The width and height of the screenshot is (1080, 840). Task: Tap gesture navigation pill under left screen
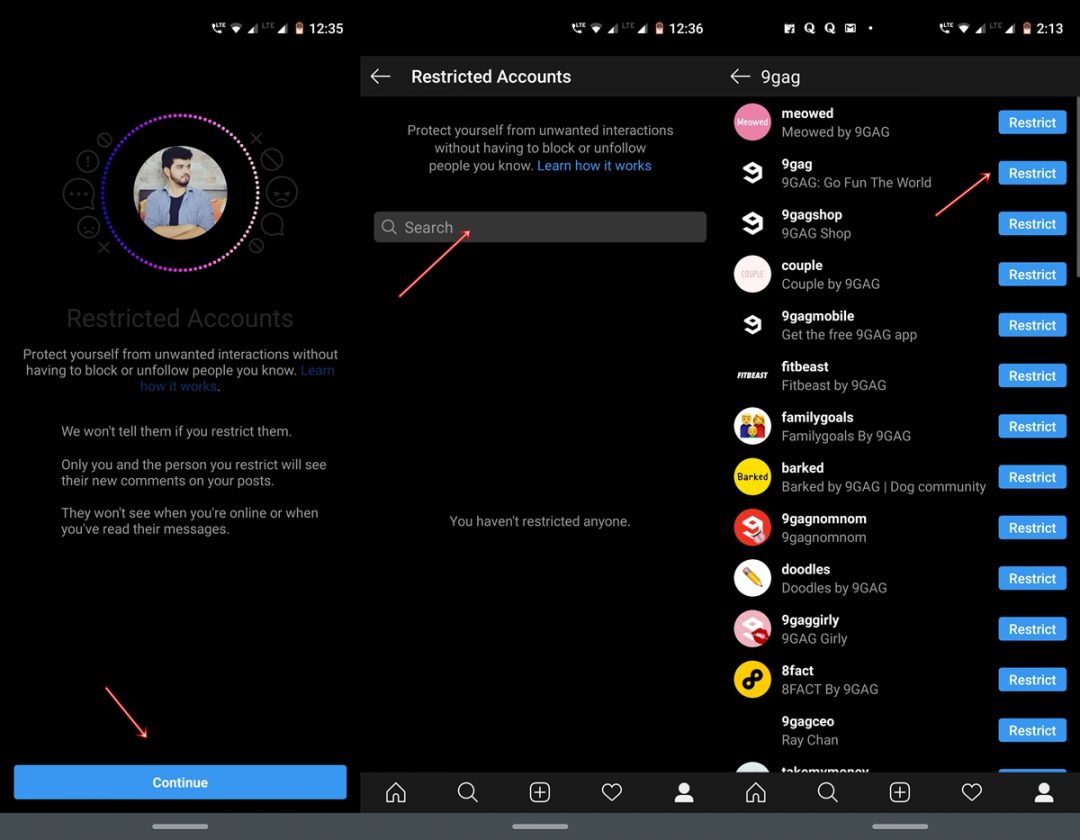pyautogui.click(x=180, y=826)
